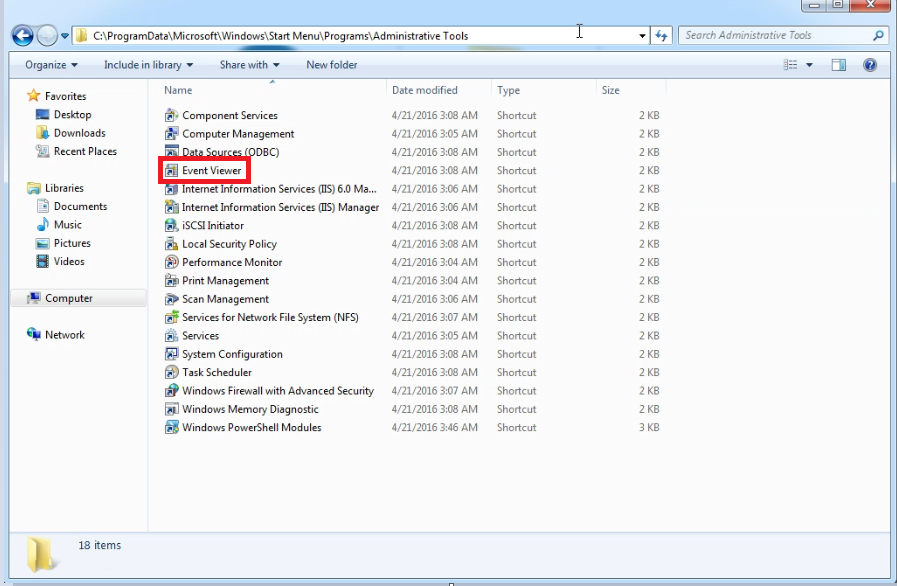
Task: Select Windows Firewall with Advanced Security icon
Action: pyautogui.click(x=171, y=390)
